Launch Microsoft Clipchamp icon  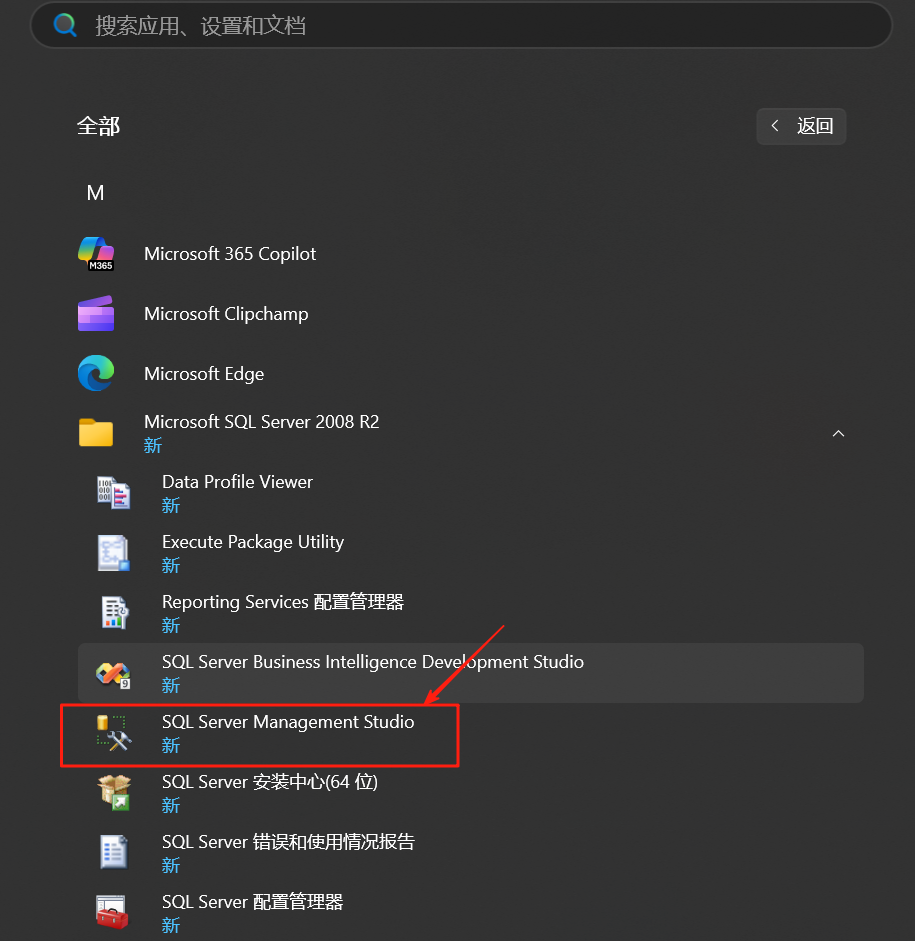click(x=96, y=313)
